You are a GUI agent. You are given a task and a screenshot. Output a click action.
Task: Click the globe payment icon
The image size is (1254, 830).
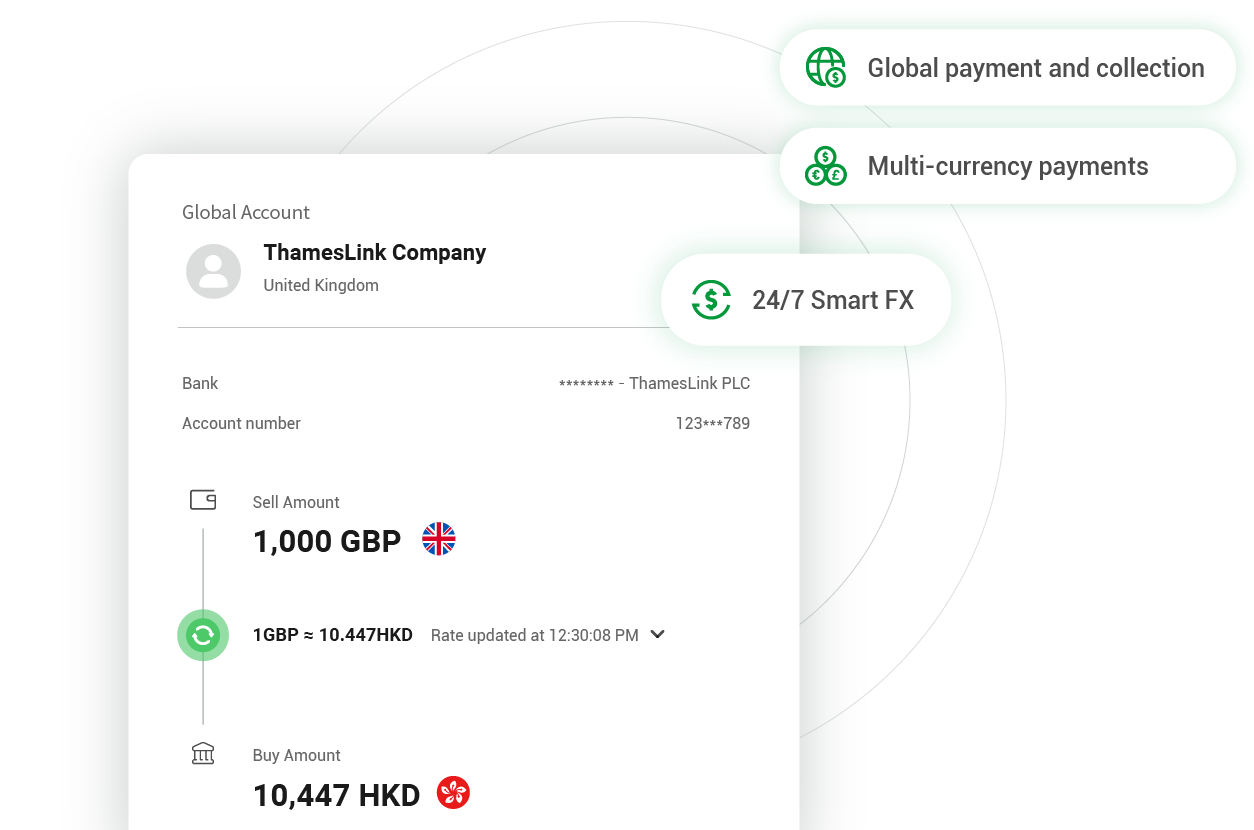[826, 68]
